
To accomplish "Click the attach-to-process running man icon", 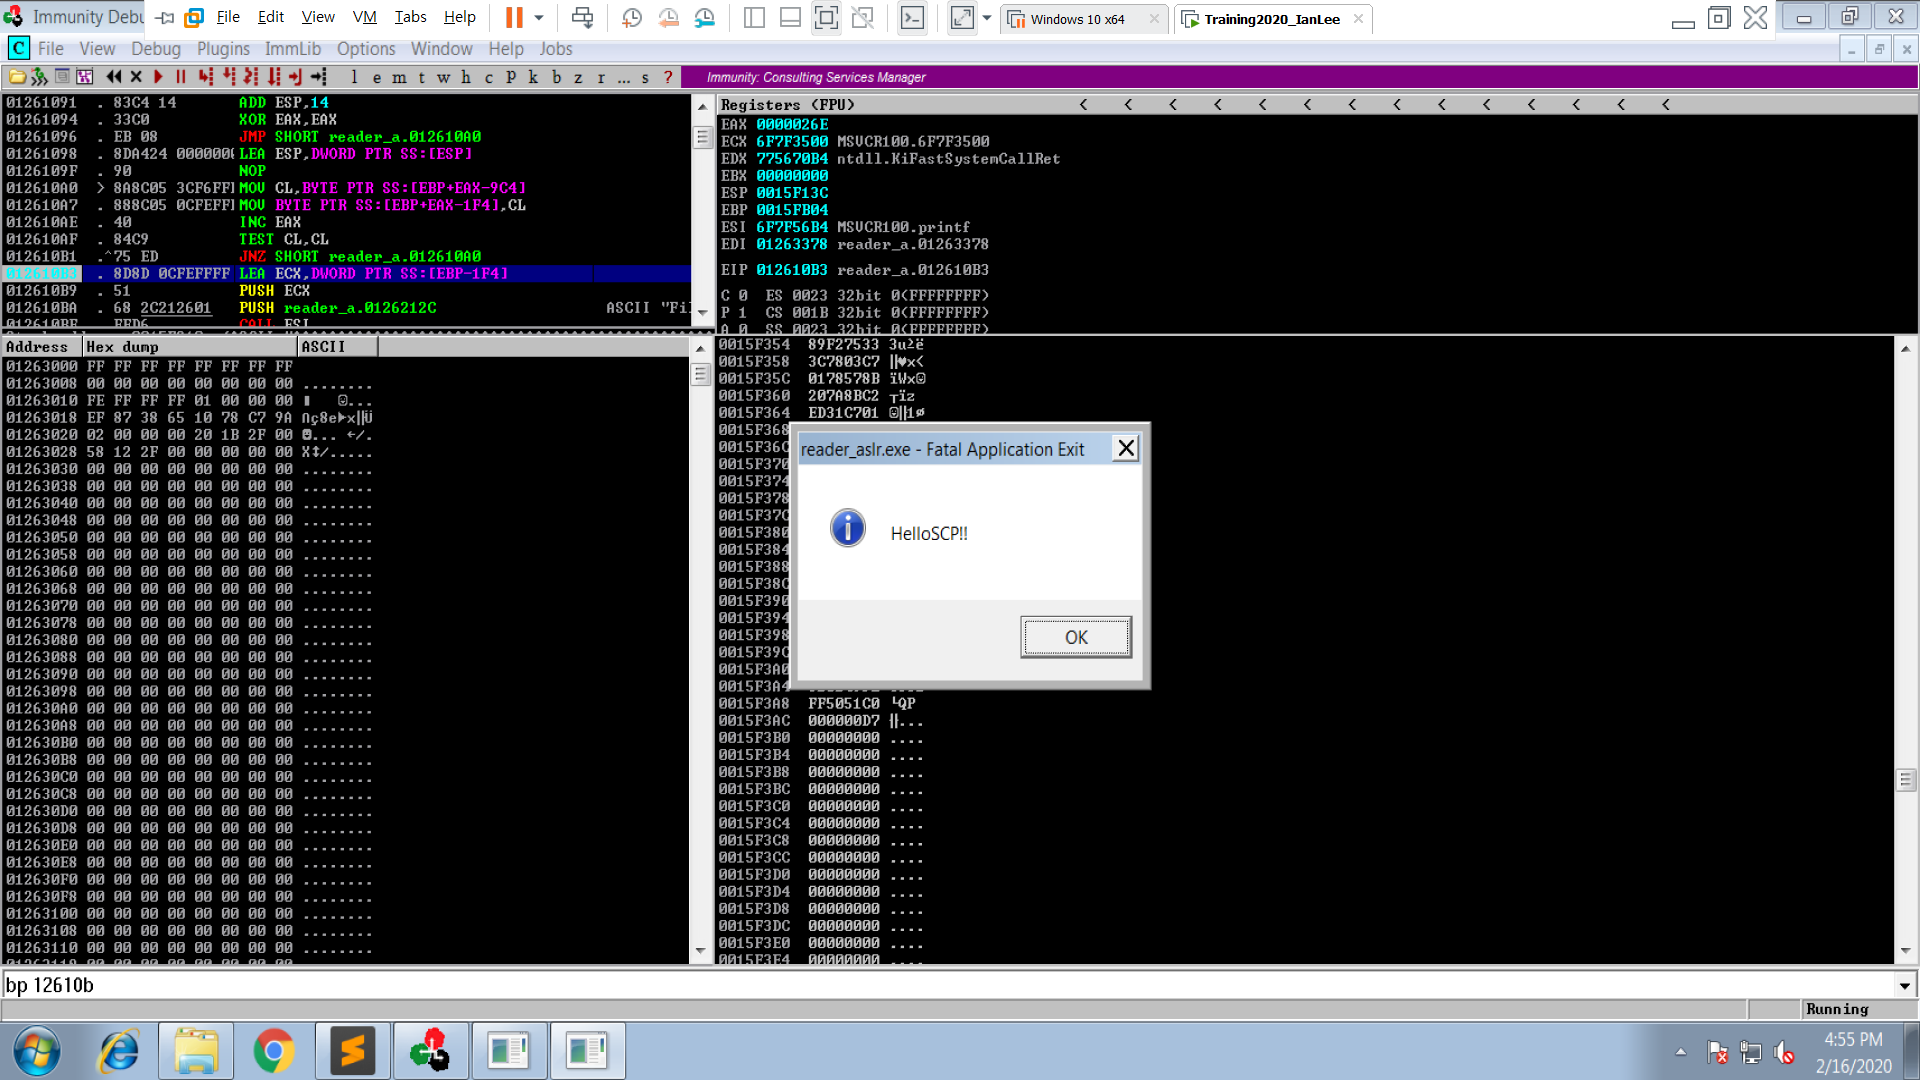I will [x=39, y=77].
